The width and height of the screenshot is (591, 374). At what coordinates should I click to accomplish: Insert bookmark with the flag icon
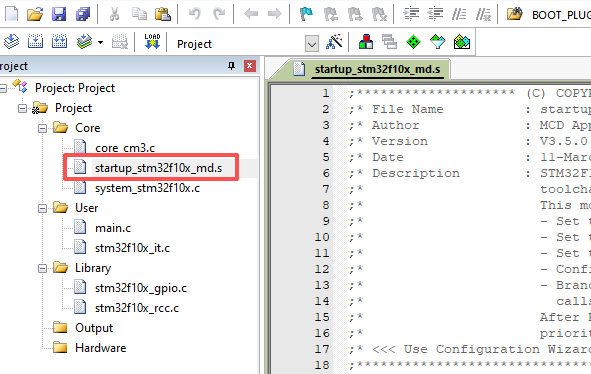(x=306, y=14)
